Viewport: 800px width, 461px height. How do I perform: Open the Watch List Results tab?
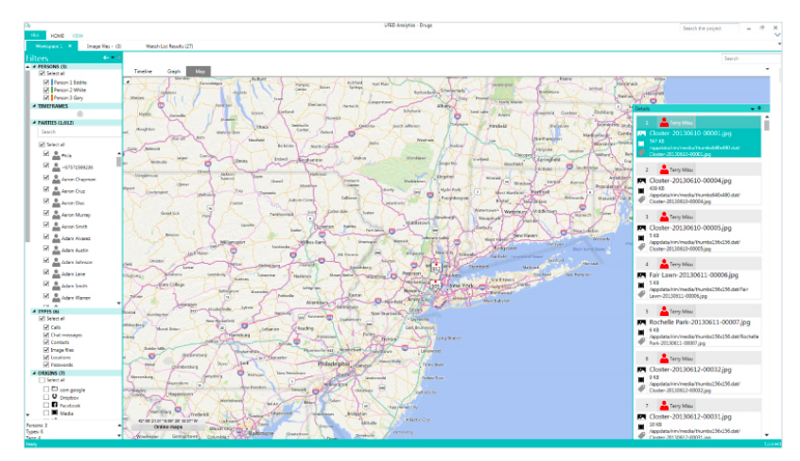[169, 46]
